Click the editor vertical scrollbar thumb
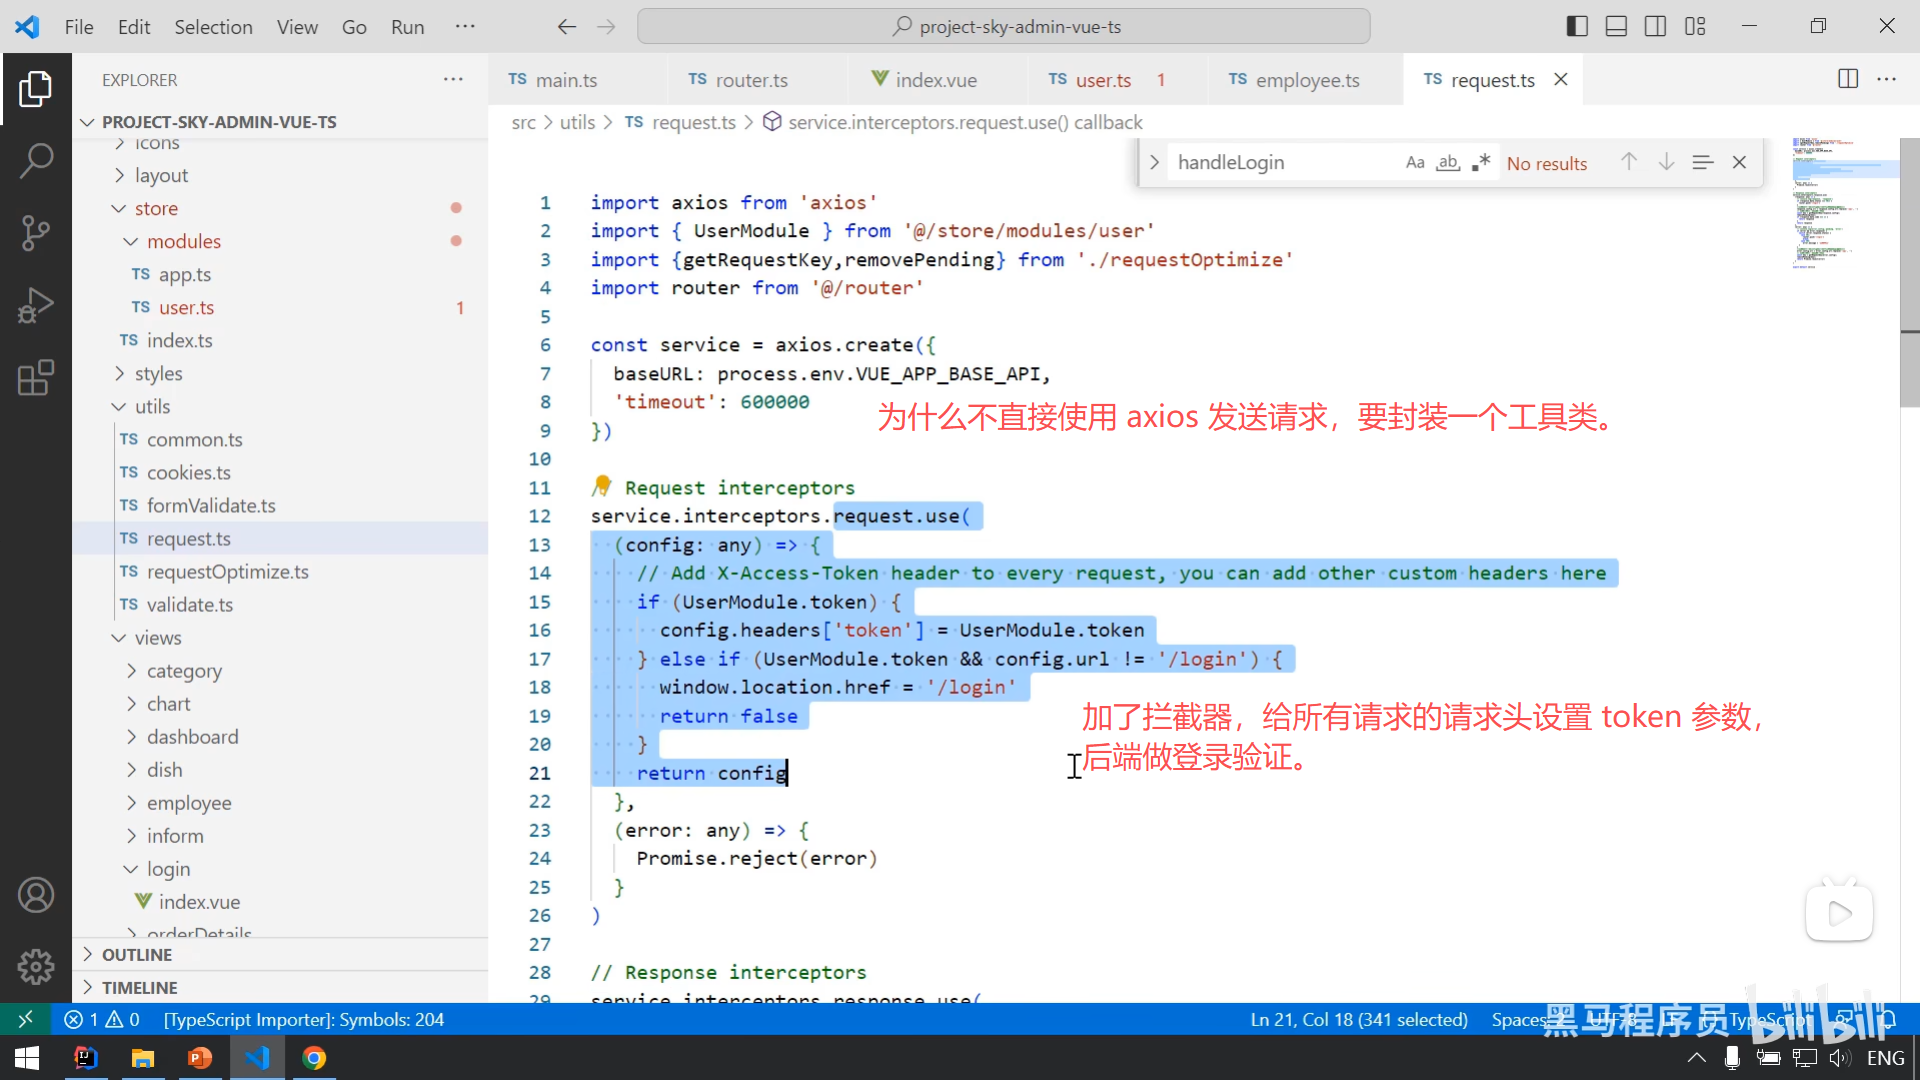 1909,270
